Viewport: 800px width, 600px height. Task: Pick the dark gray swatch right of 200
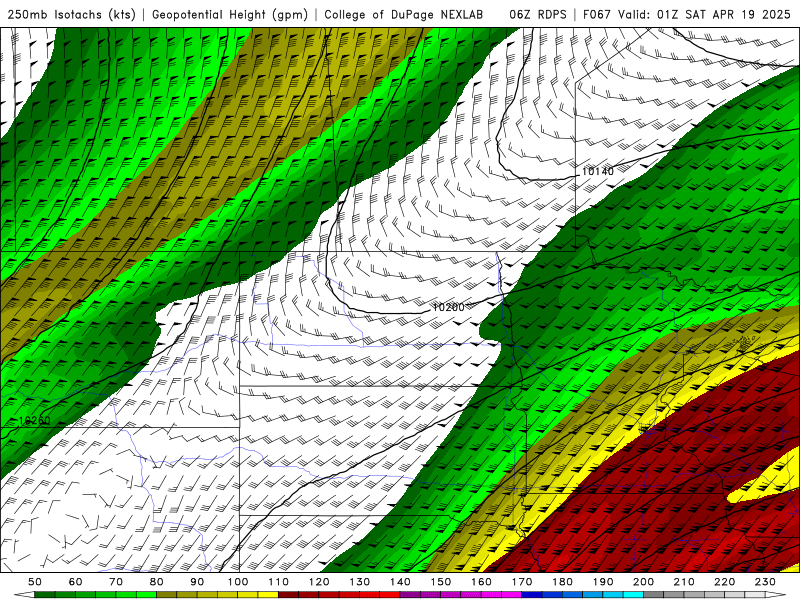[654, 595]
